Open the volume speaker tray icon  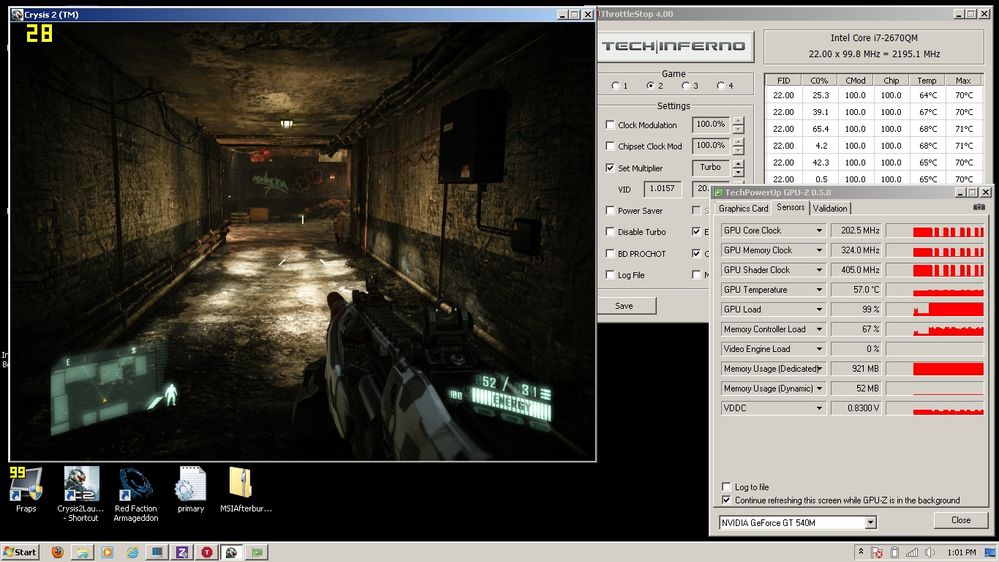pos(930,552)
